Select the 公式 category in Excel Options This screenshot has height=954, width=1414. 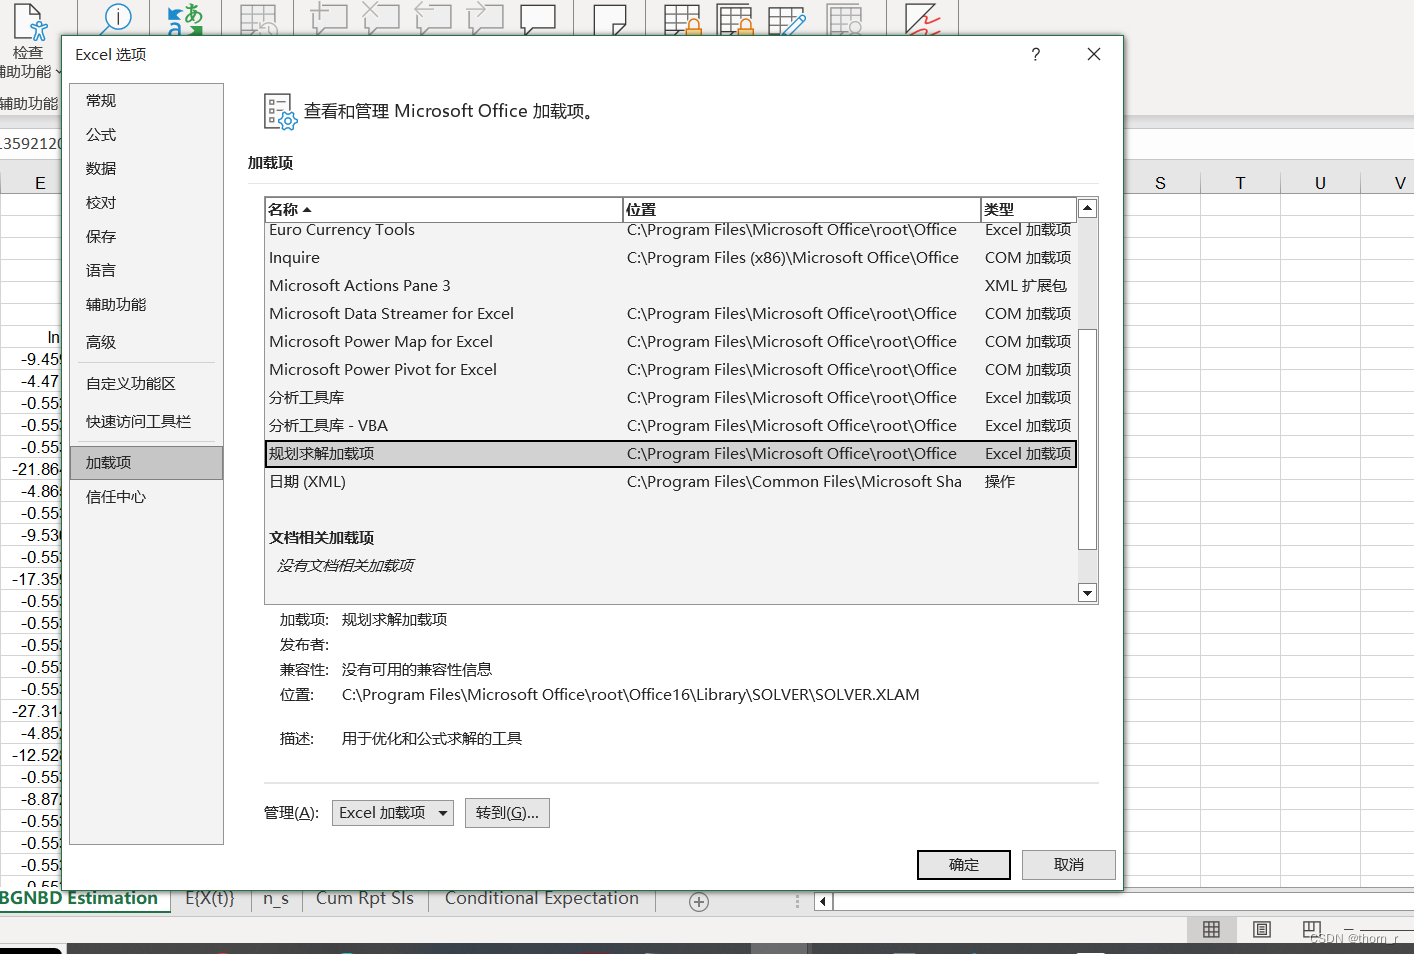click(146, 135)
